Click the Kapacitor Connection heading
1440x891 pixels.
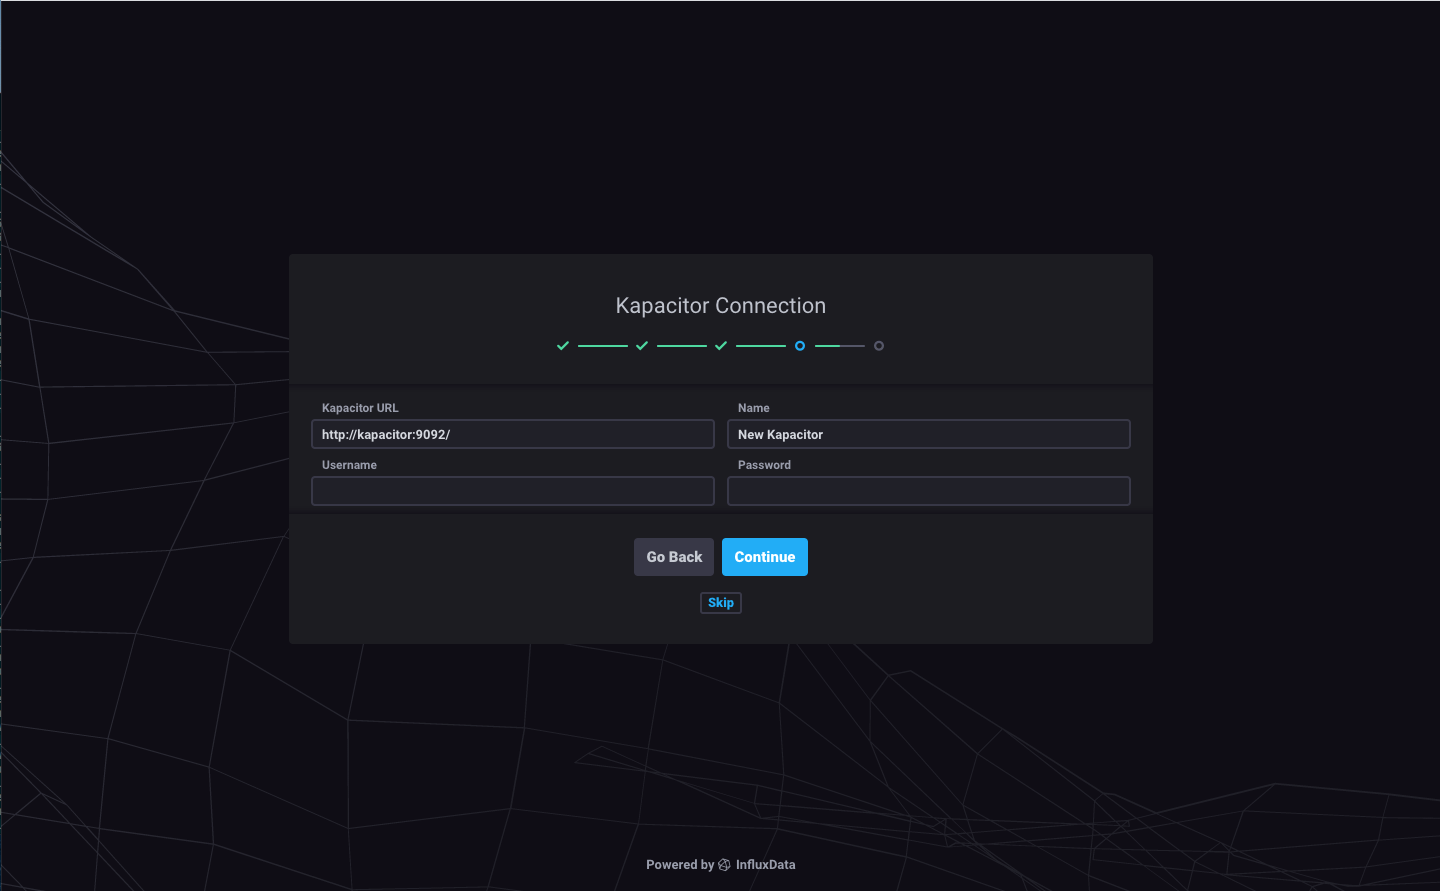pos(721,306)
